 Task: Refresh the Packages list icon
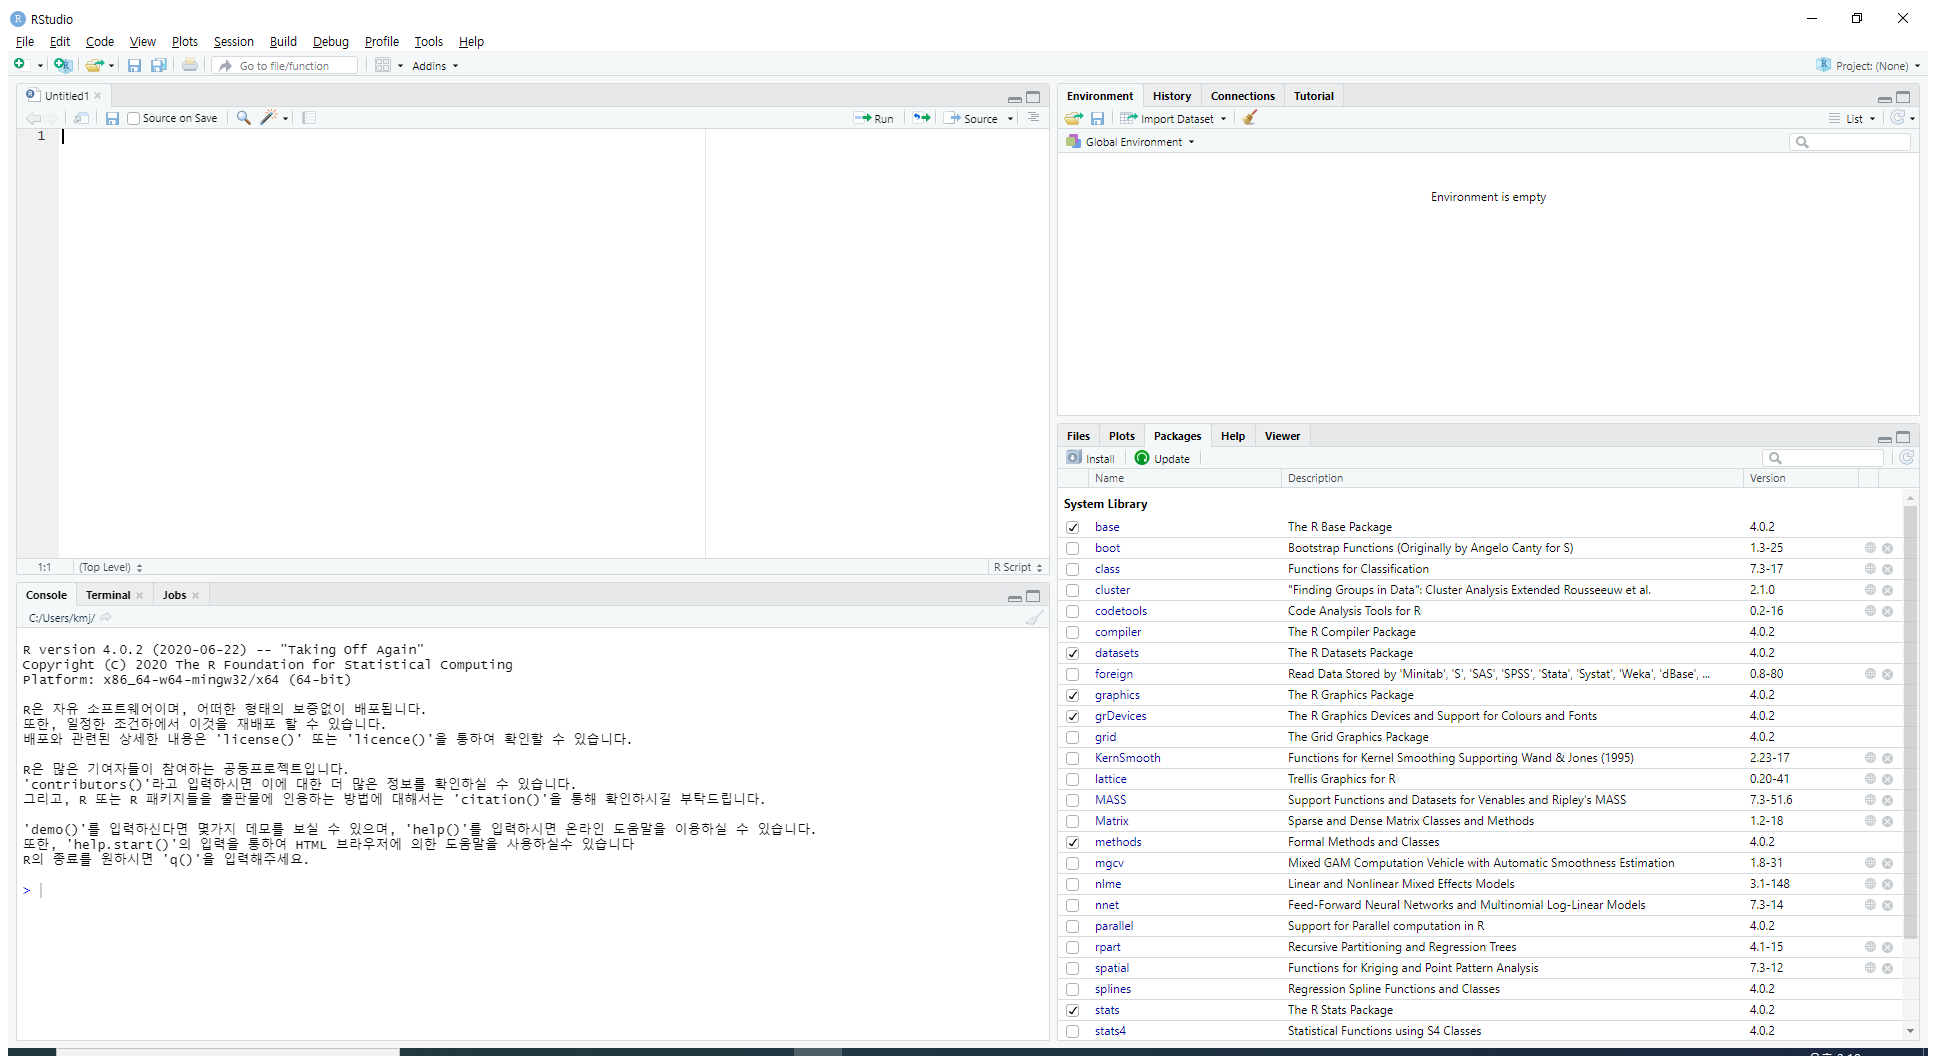coord(1907,458)
